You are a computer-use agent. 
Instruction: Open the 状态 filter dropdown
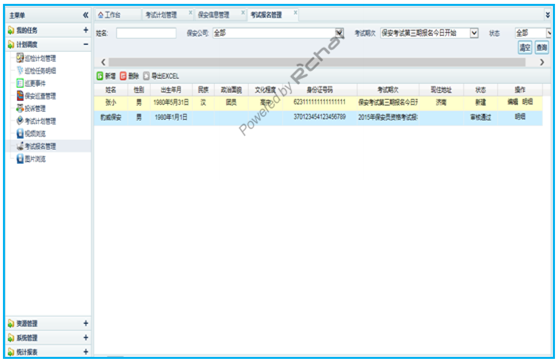pos(549,33)
